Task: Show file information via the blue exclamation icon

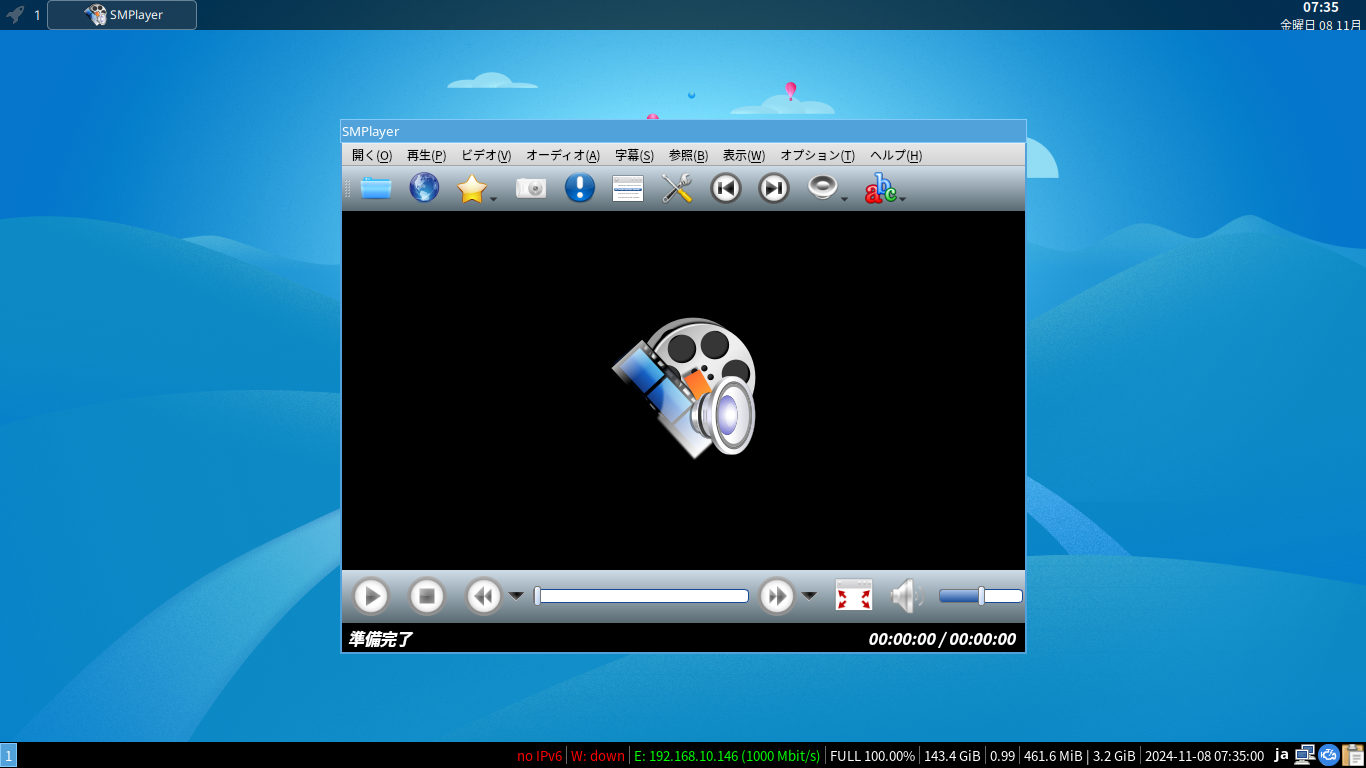Action: [578, 187]
